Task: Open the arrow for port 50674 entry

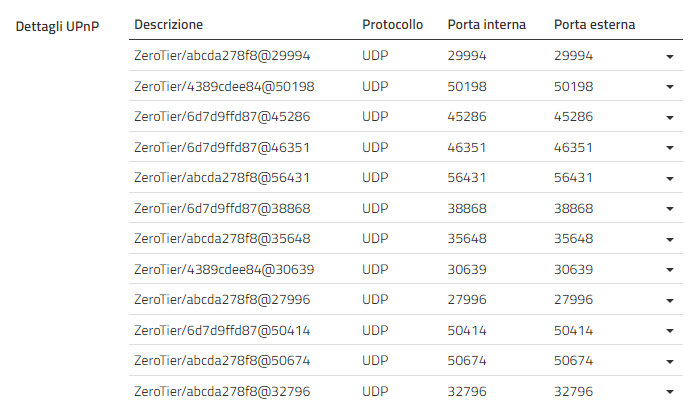Action: click(x=670, y=362)
